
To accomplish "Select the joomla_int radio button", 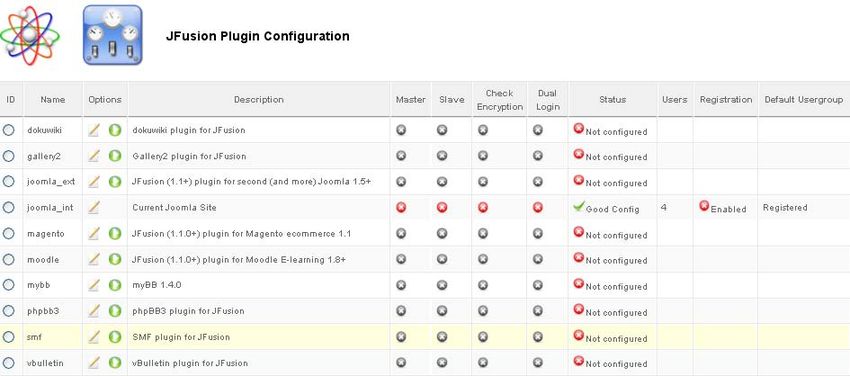I will 8,208.
